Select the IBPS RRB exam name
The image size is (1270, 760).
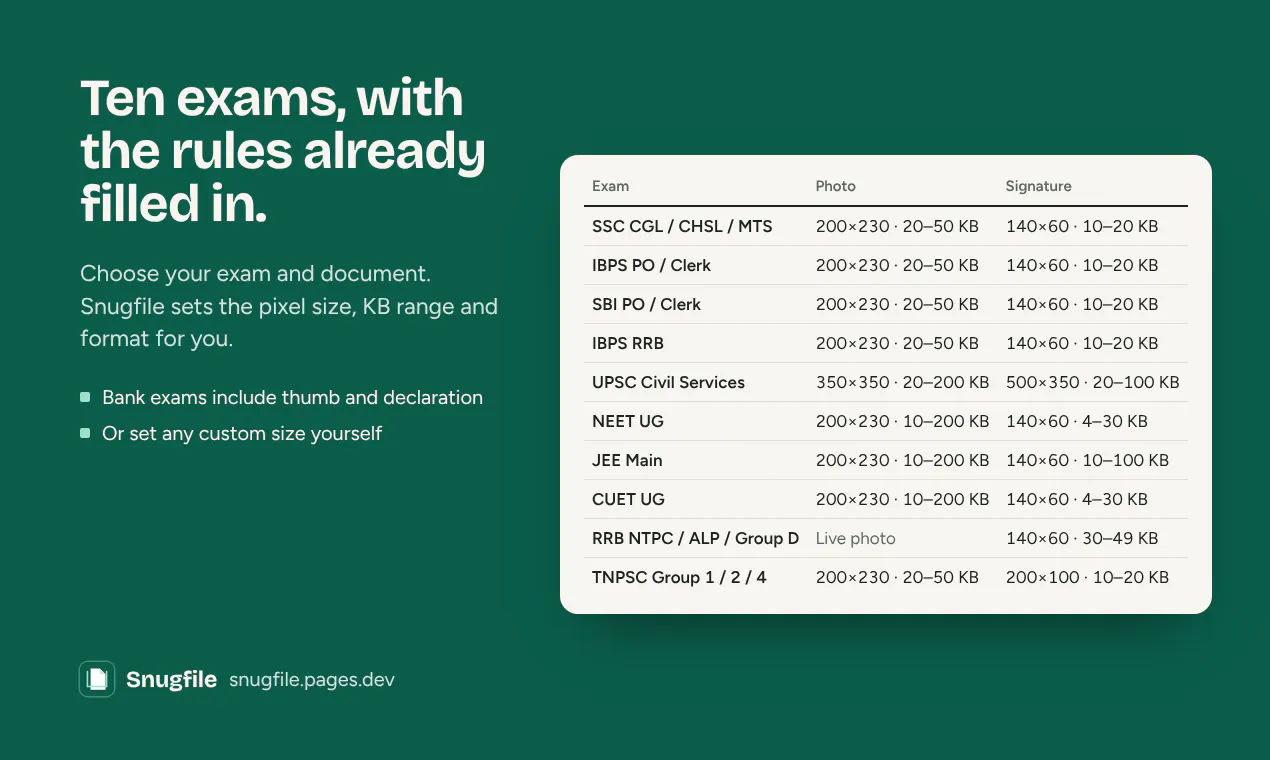point(628,343)
